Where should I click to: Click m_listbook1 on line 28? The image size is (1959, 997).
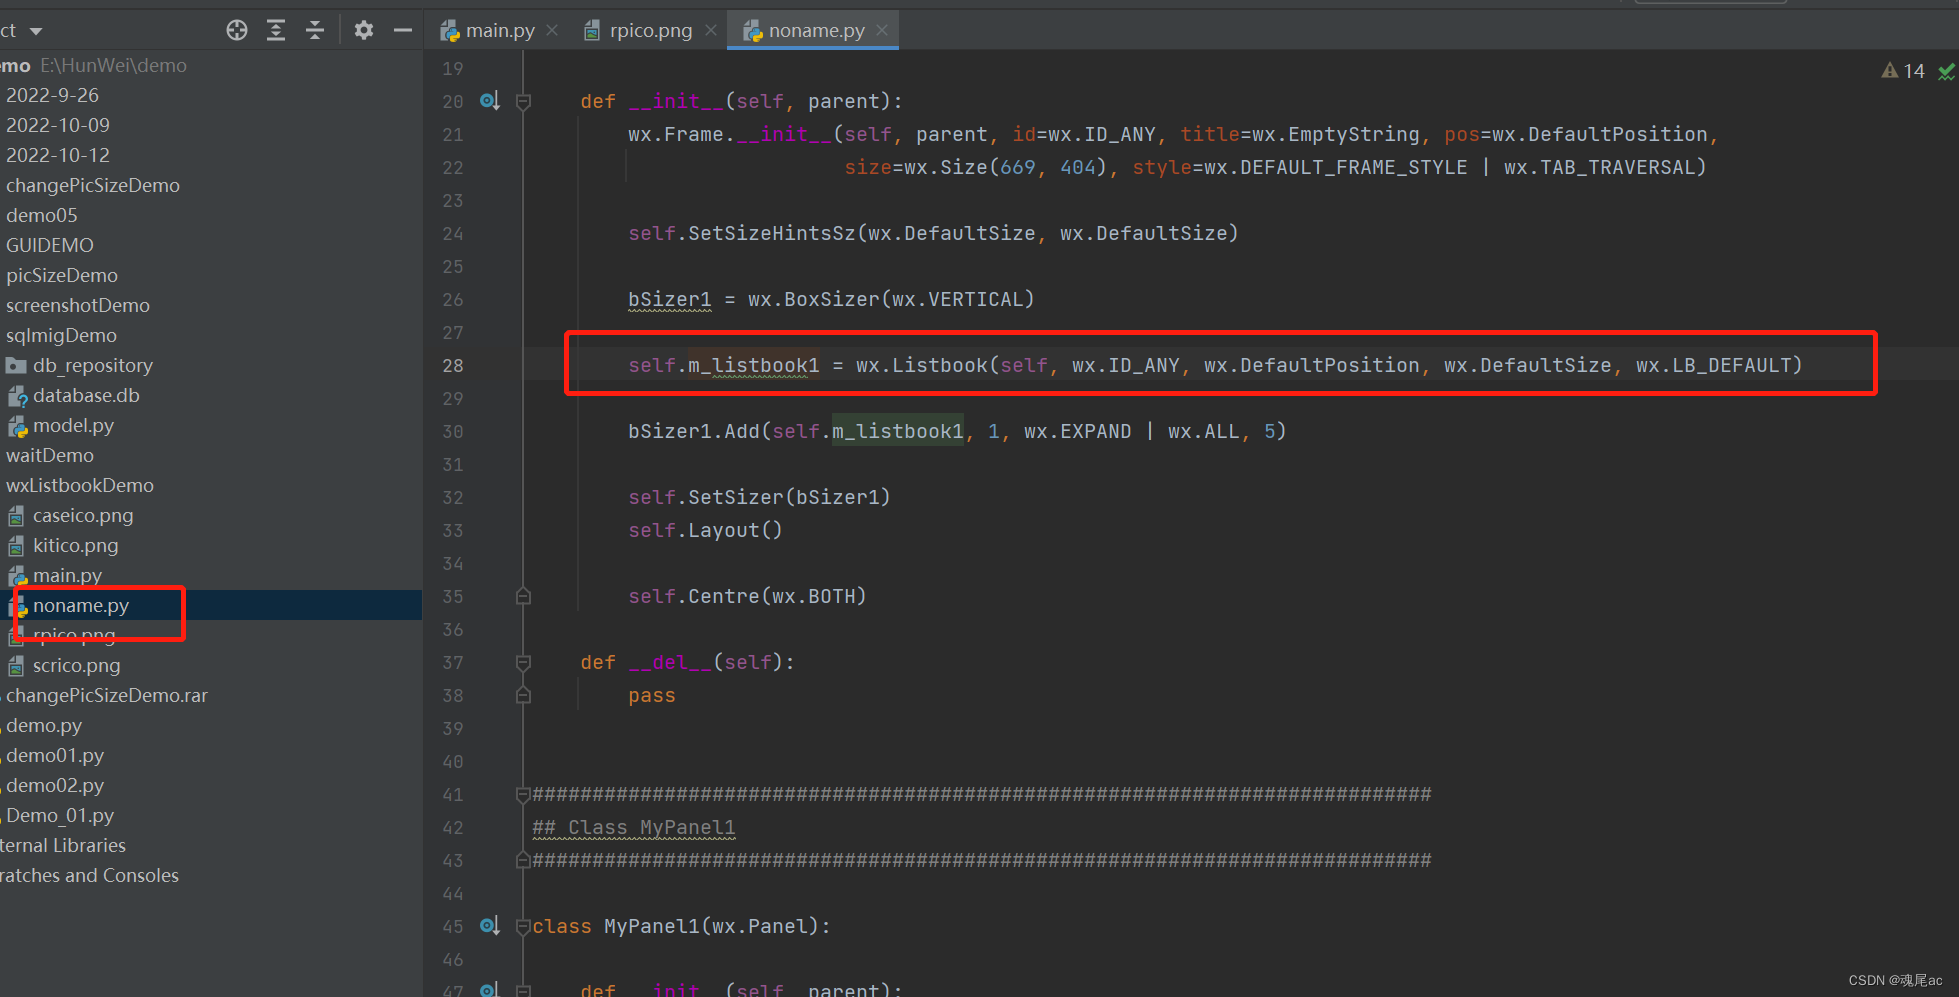click(753, 365)
